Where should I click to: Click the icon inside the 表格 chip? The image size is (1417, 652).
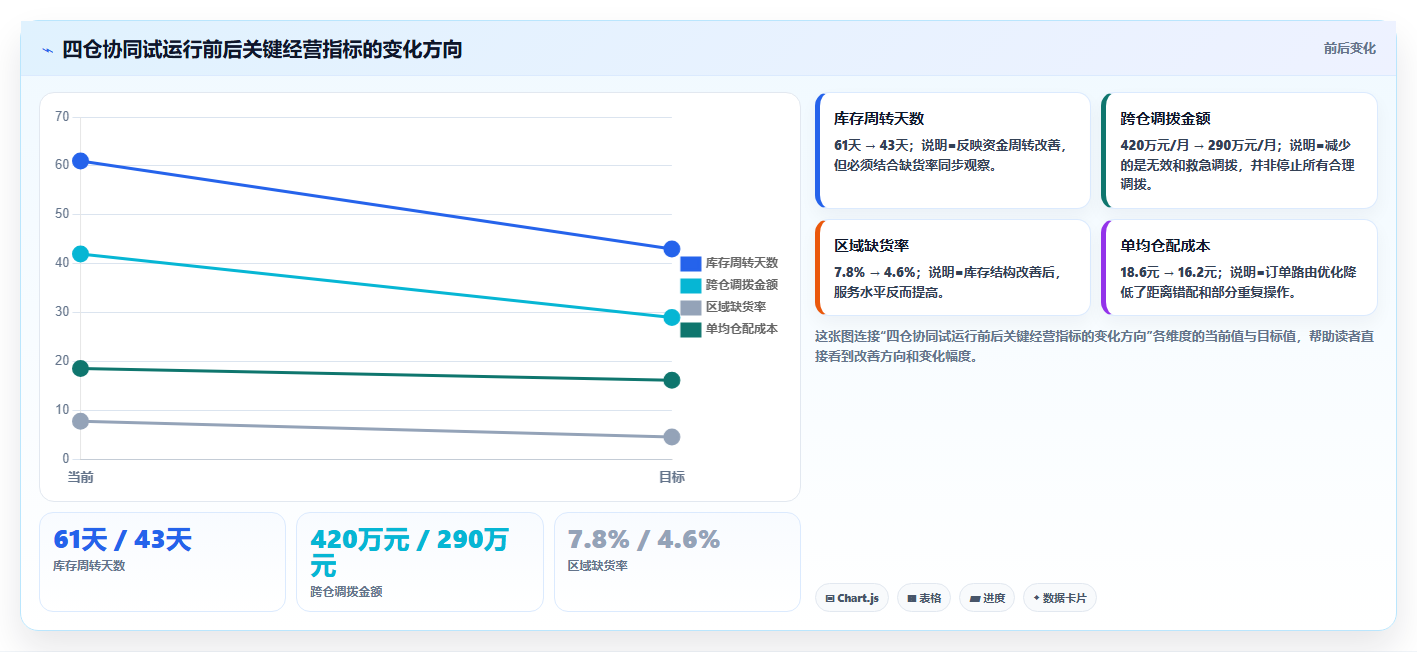[912, 598]
